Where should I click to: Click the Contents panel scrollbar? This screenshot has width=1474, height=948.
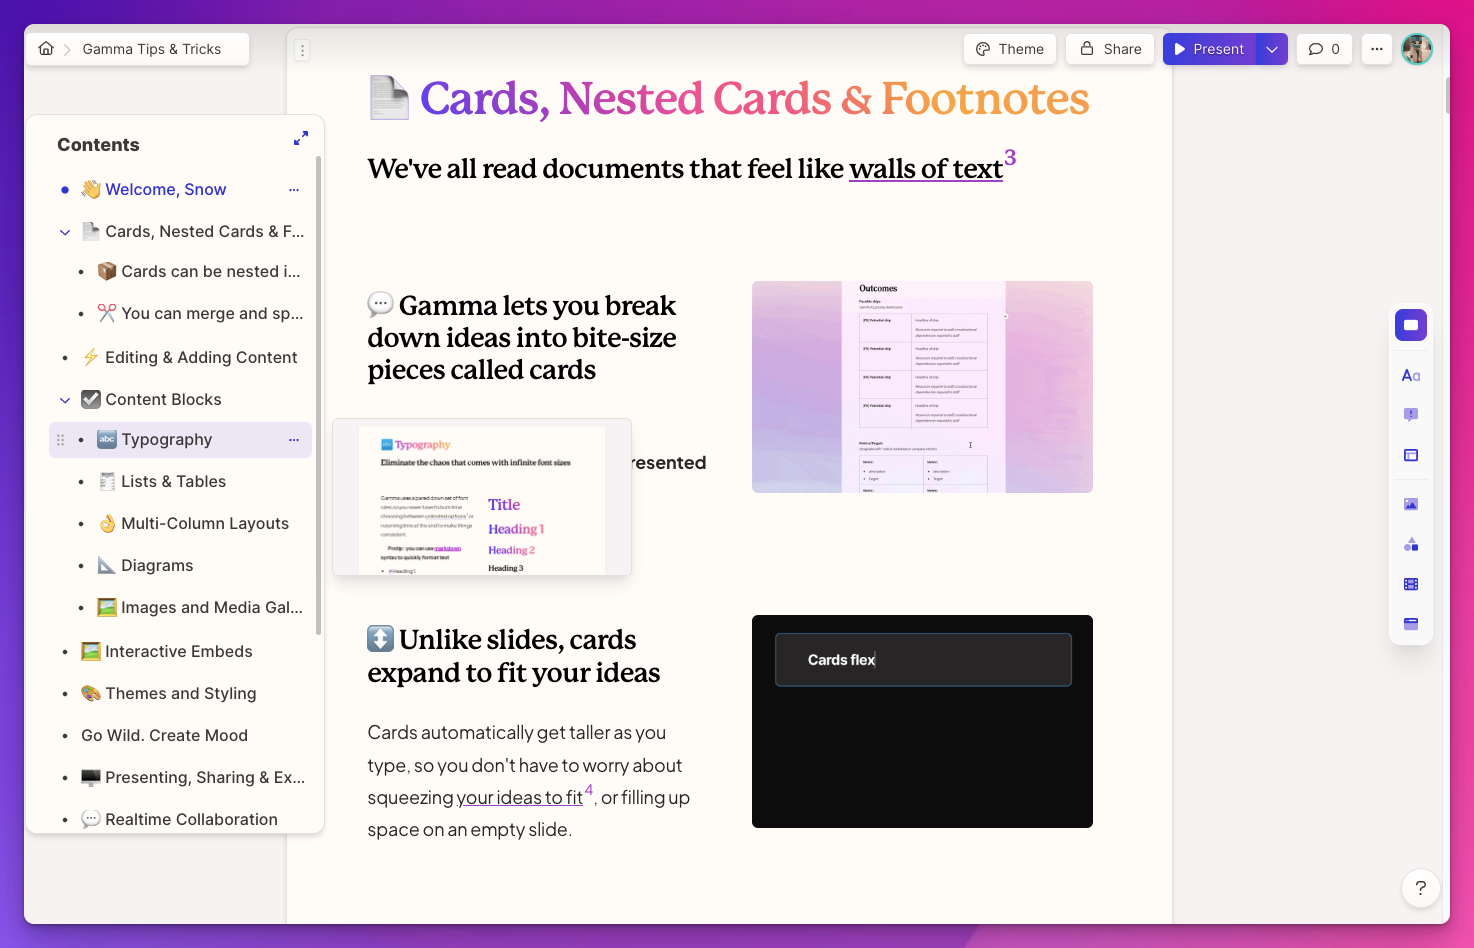click(318, 395)
